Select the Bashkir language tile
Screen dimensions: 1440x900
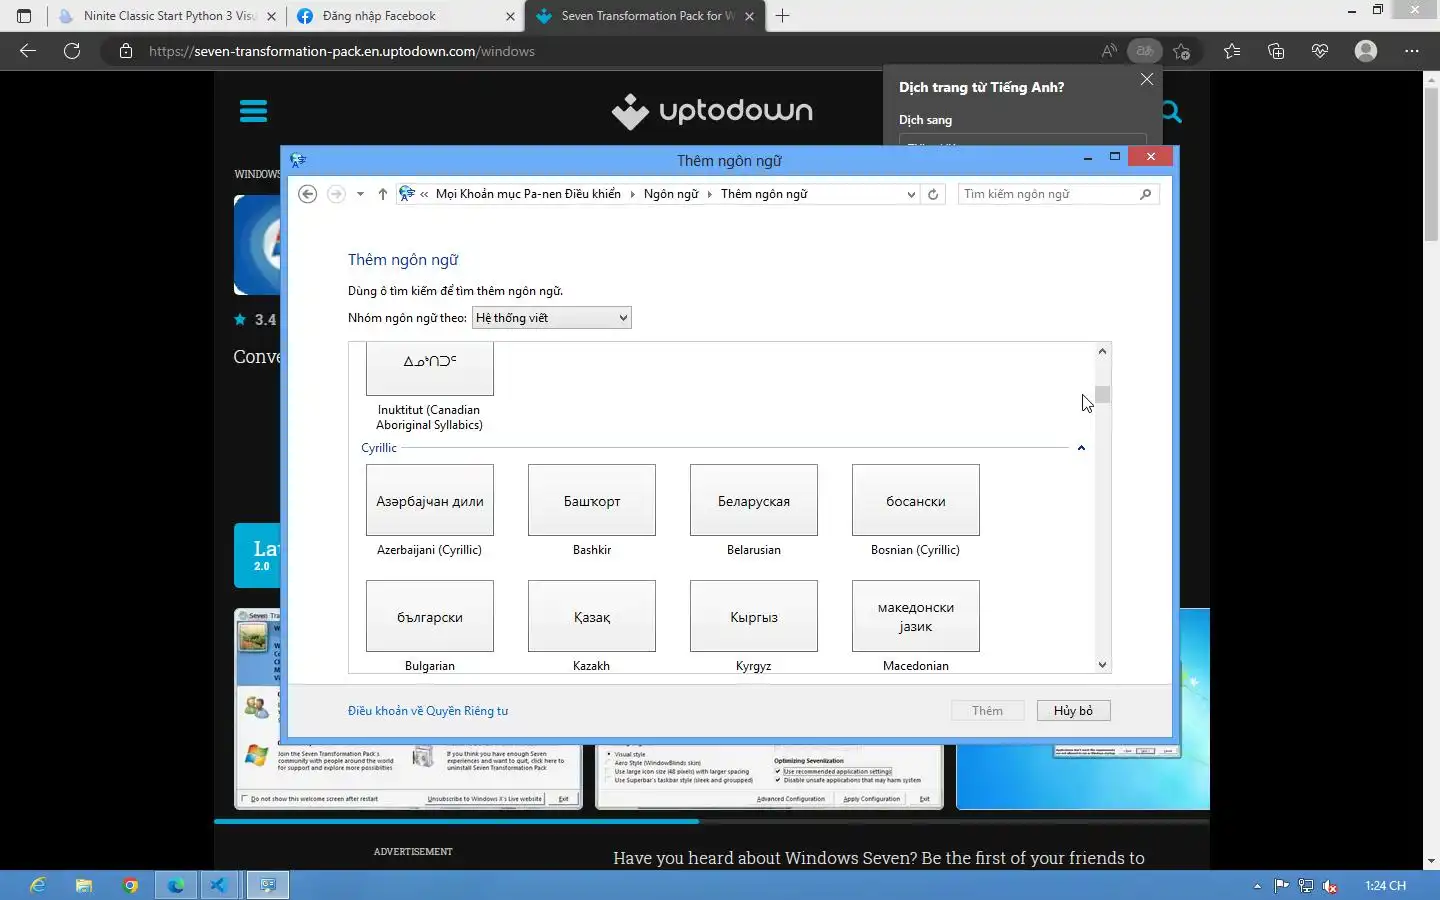(592, 510)
